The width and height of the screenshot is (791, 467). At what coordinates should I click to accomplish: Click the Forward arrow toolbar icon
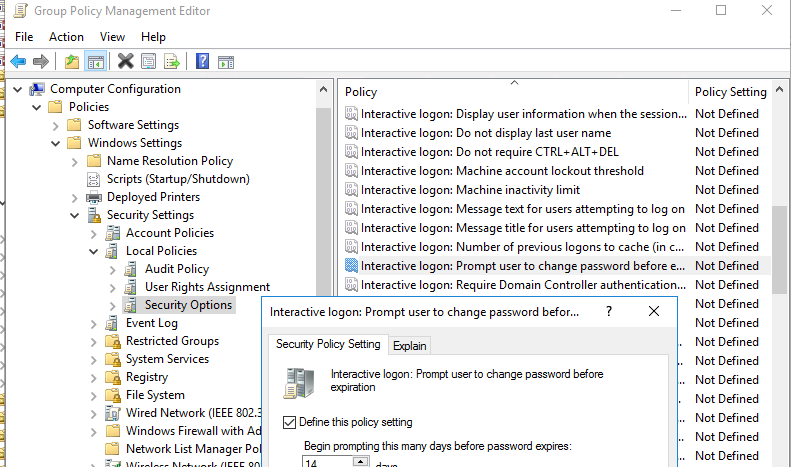coord(41,62)
